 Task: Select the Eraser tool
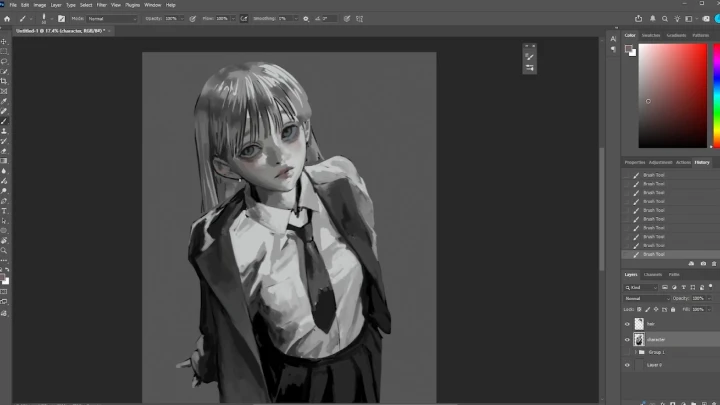[4, 151]
